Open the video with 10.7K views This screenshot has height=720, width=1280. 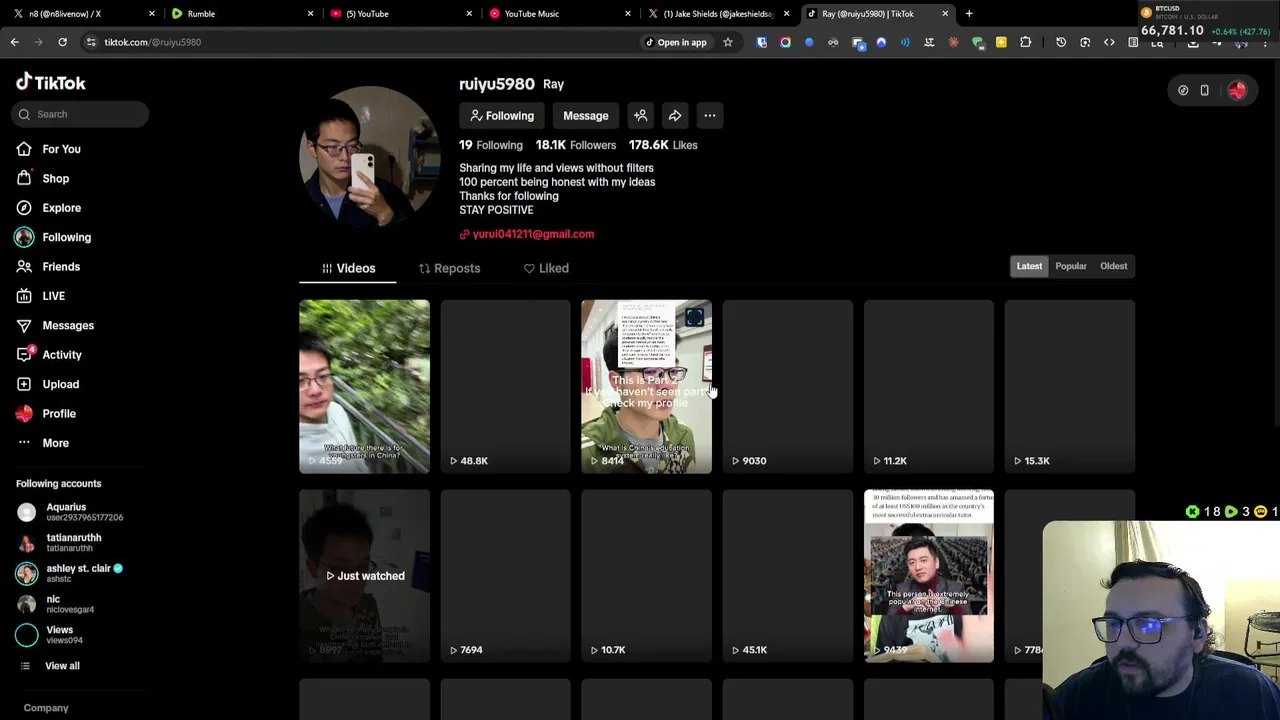pyautogui.click(x=646, y=576)
